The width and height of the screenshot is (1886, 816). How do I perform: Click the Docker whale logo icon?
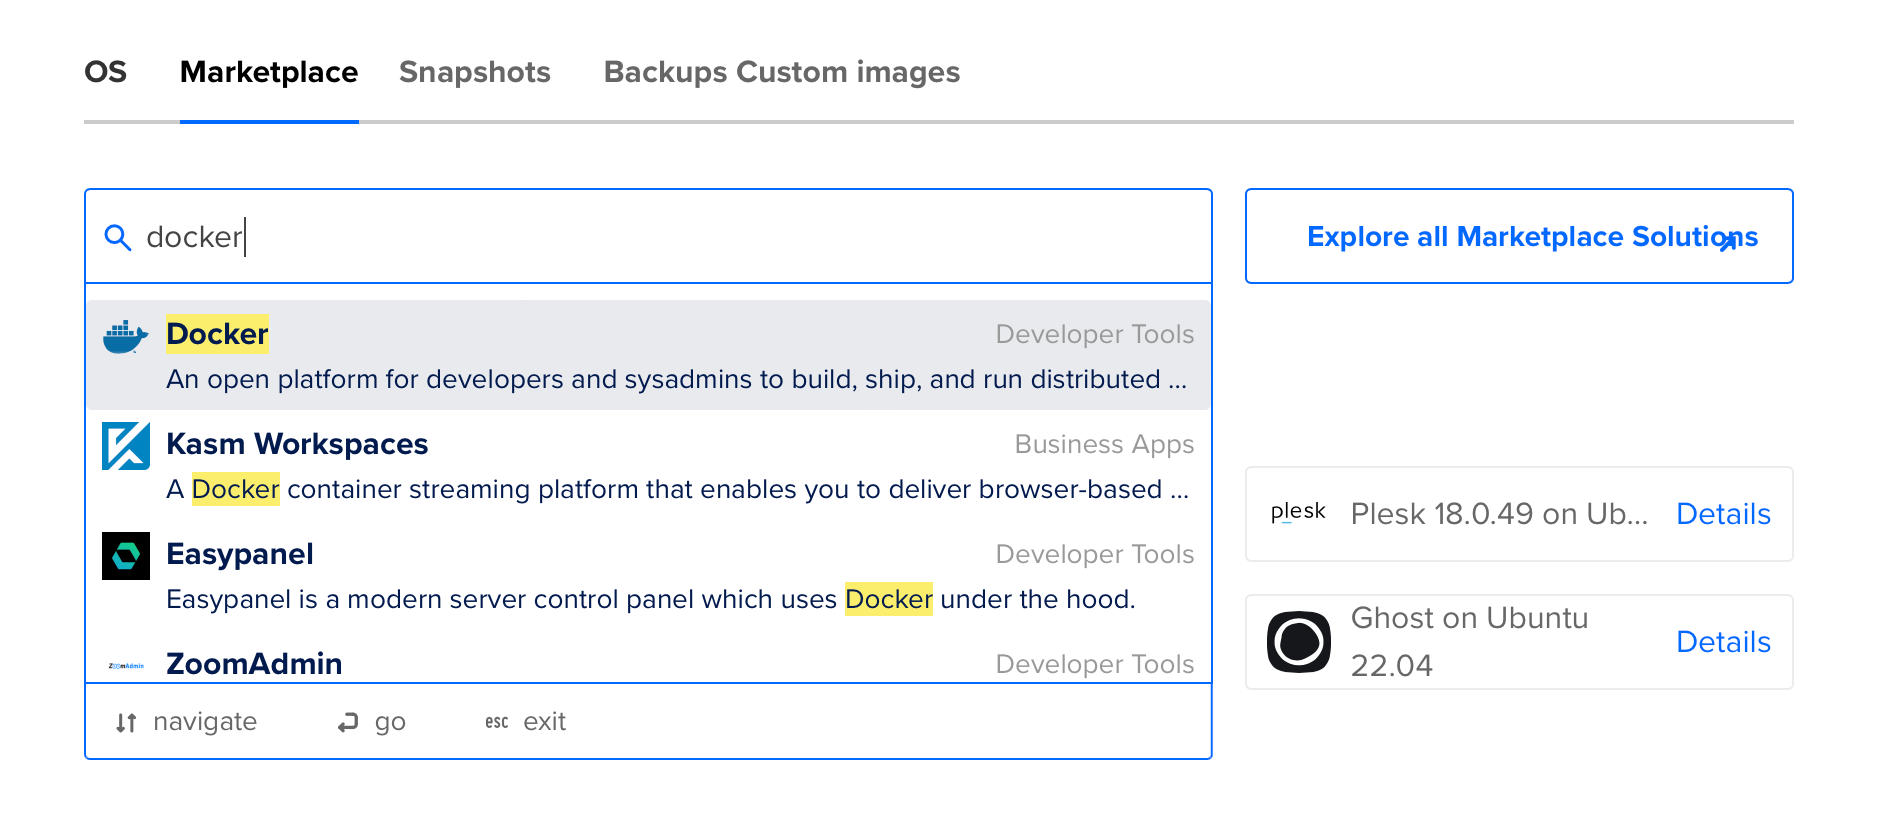click(125, 337)
